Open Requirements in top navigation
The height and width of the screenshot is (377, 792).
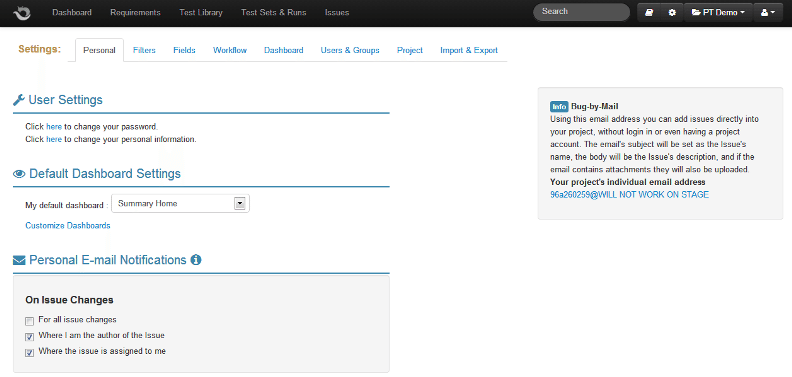[135, 13]
